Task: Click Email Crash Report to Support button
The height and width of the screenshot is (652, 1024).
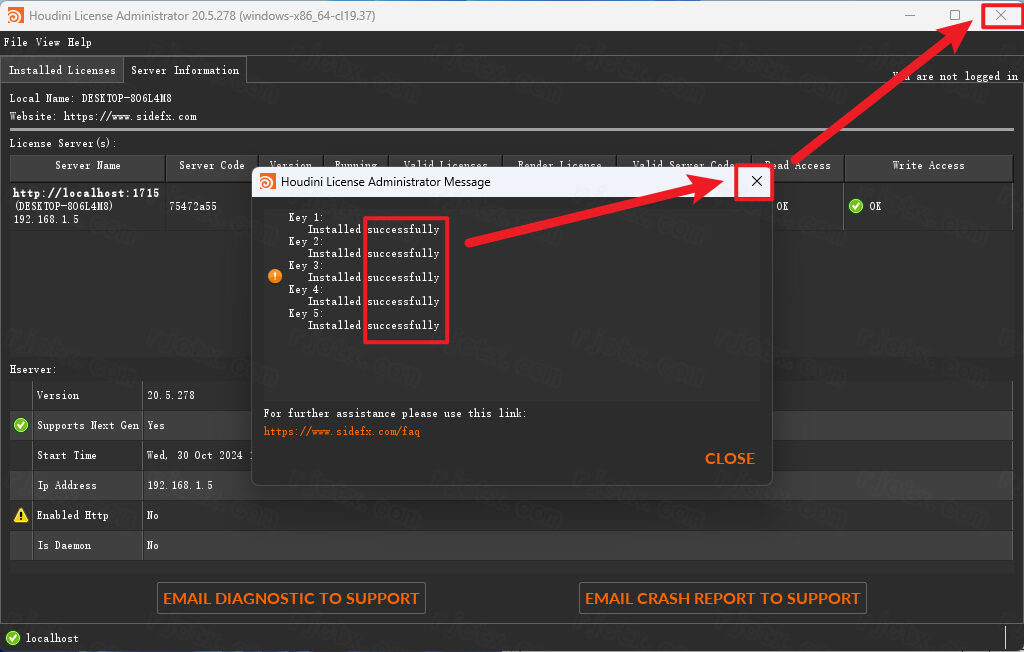Action: 722,598
